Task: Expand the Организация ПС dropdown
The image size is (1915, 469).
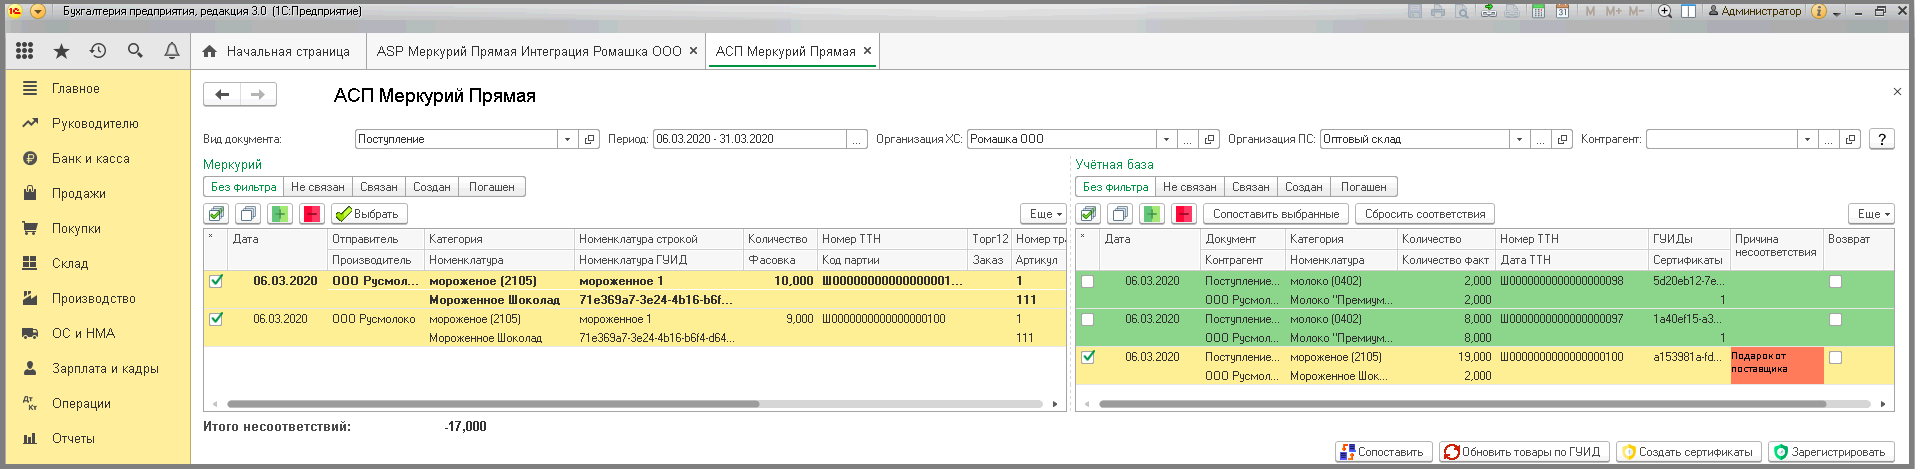Action: pos(1519,139)
